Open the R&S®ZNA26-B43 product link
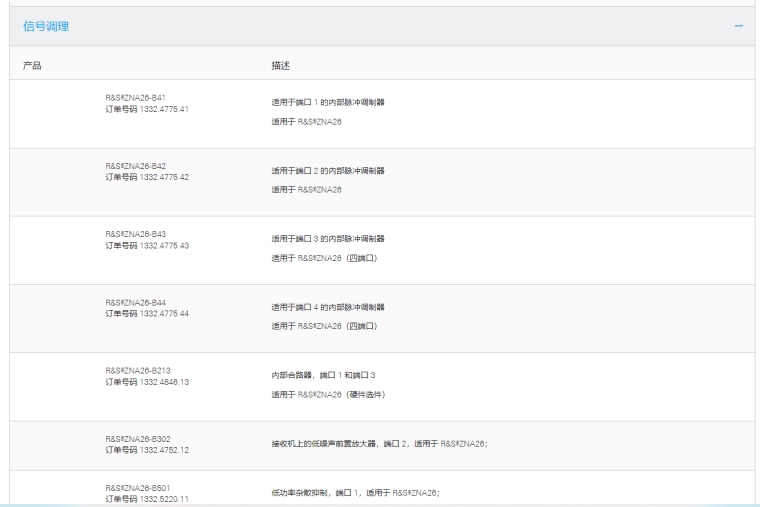Viewport: 760px width, 507px height. (135, 234)
